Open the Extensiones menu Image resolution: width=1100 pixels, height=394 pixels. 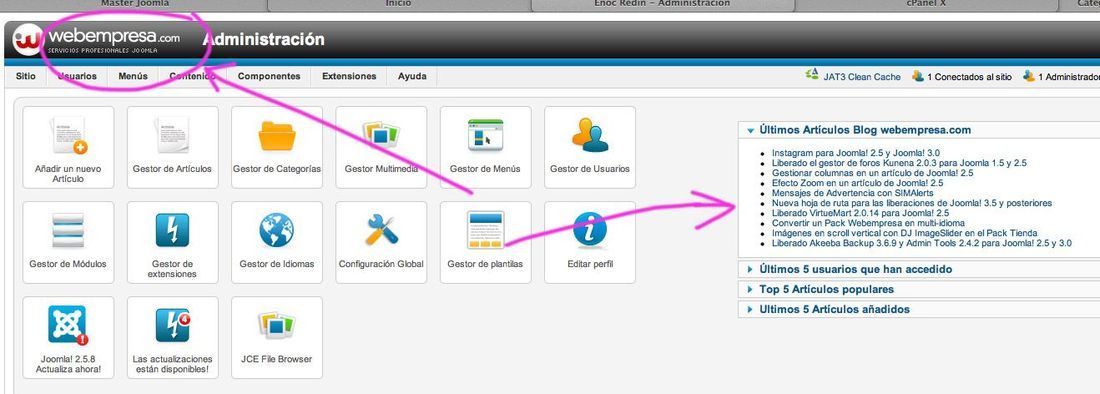pyautogui.click(x=349, y=76)
